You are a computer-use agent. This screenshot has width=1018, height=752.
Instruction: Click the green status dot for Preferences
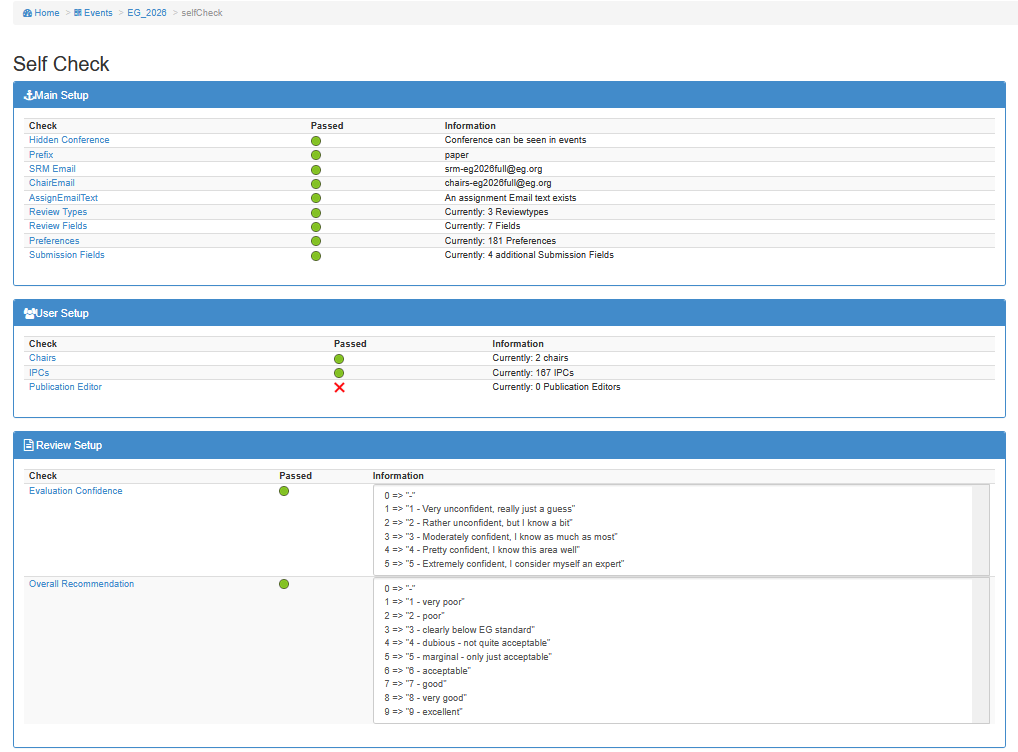pos(316,242)
